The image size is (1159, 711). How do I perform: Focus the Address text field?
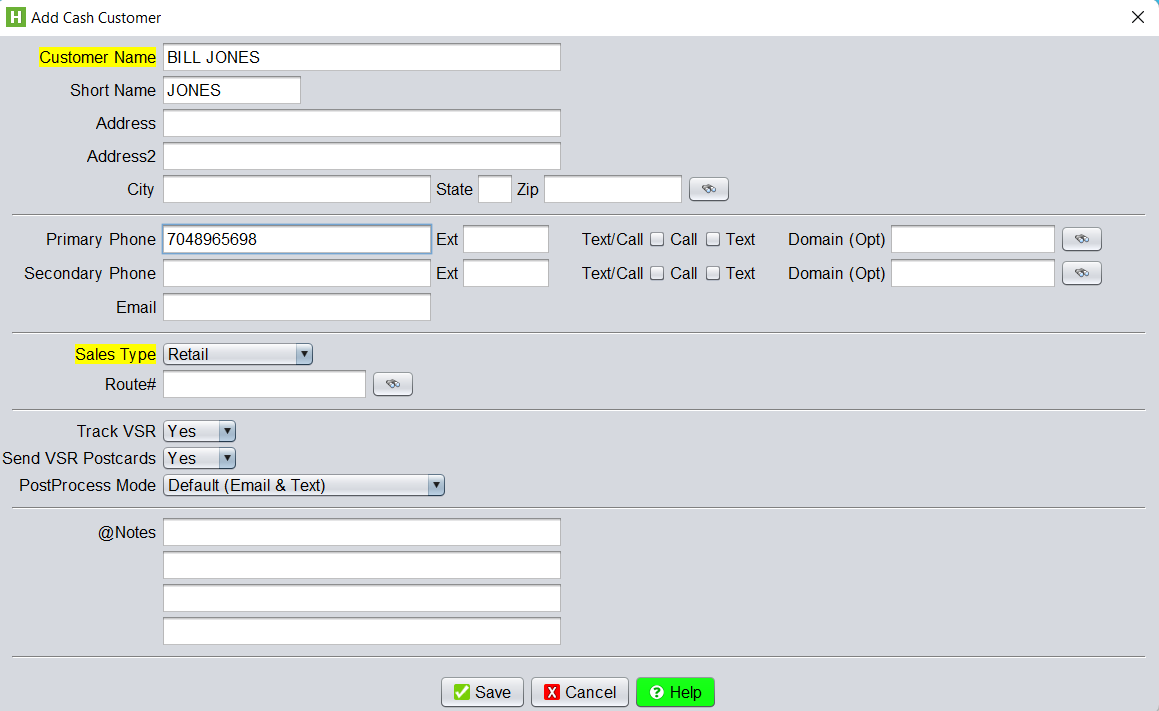pyautogui.click(x=361, y=123)
